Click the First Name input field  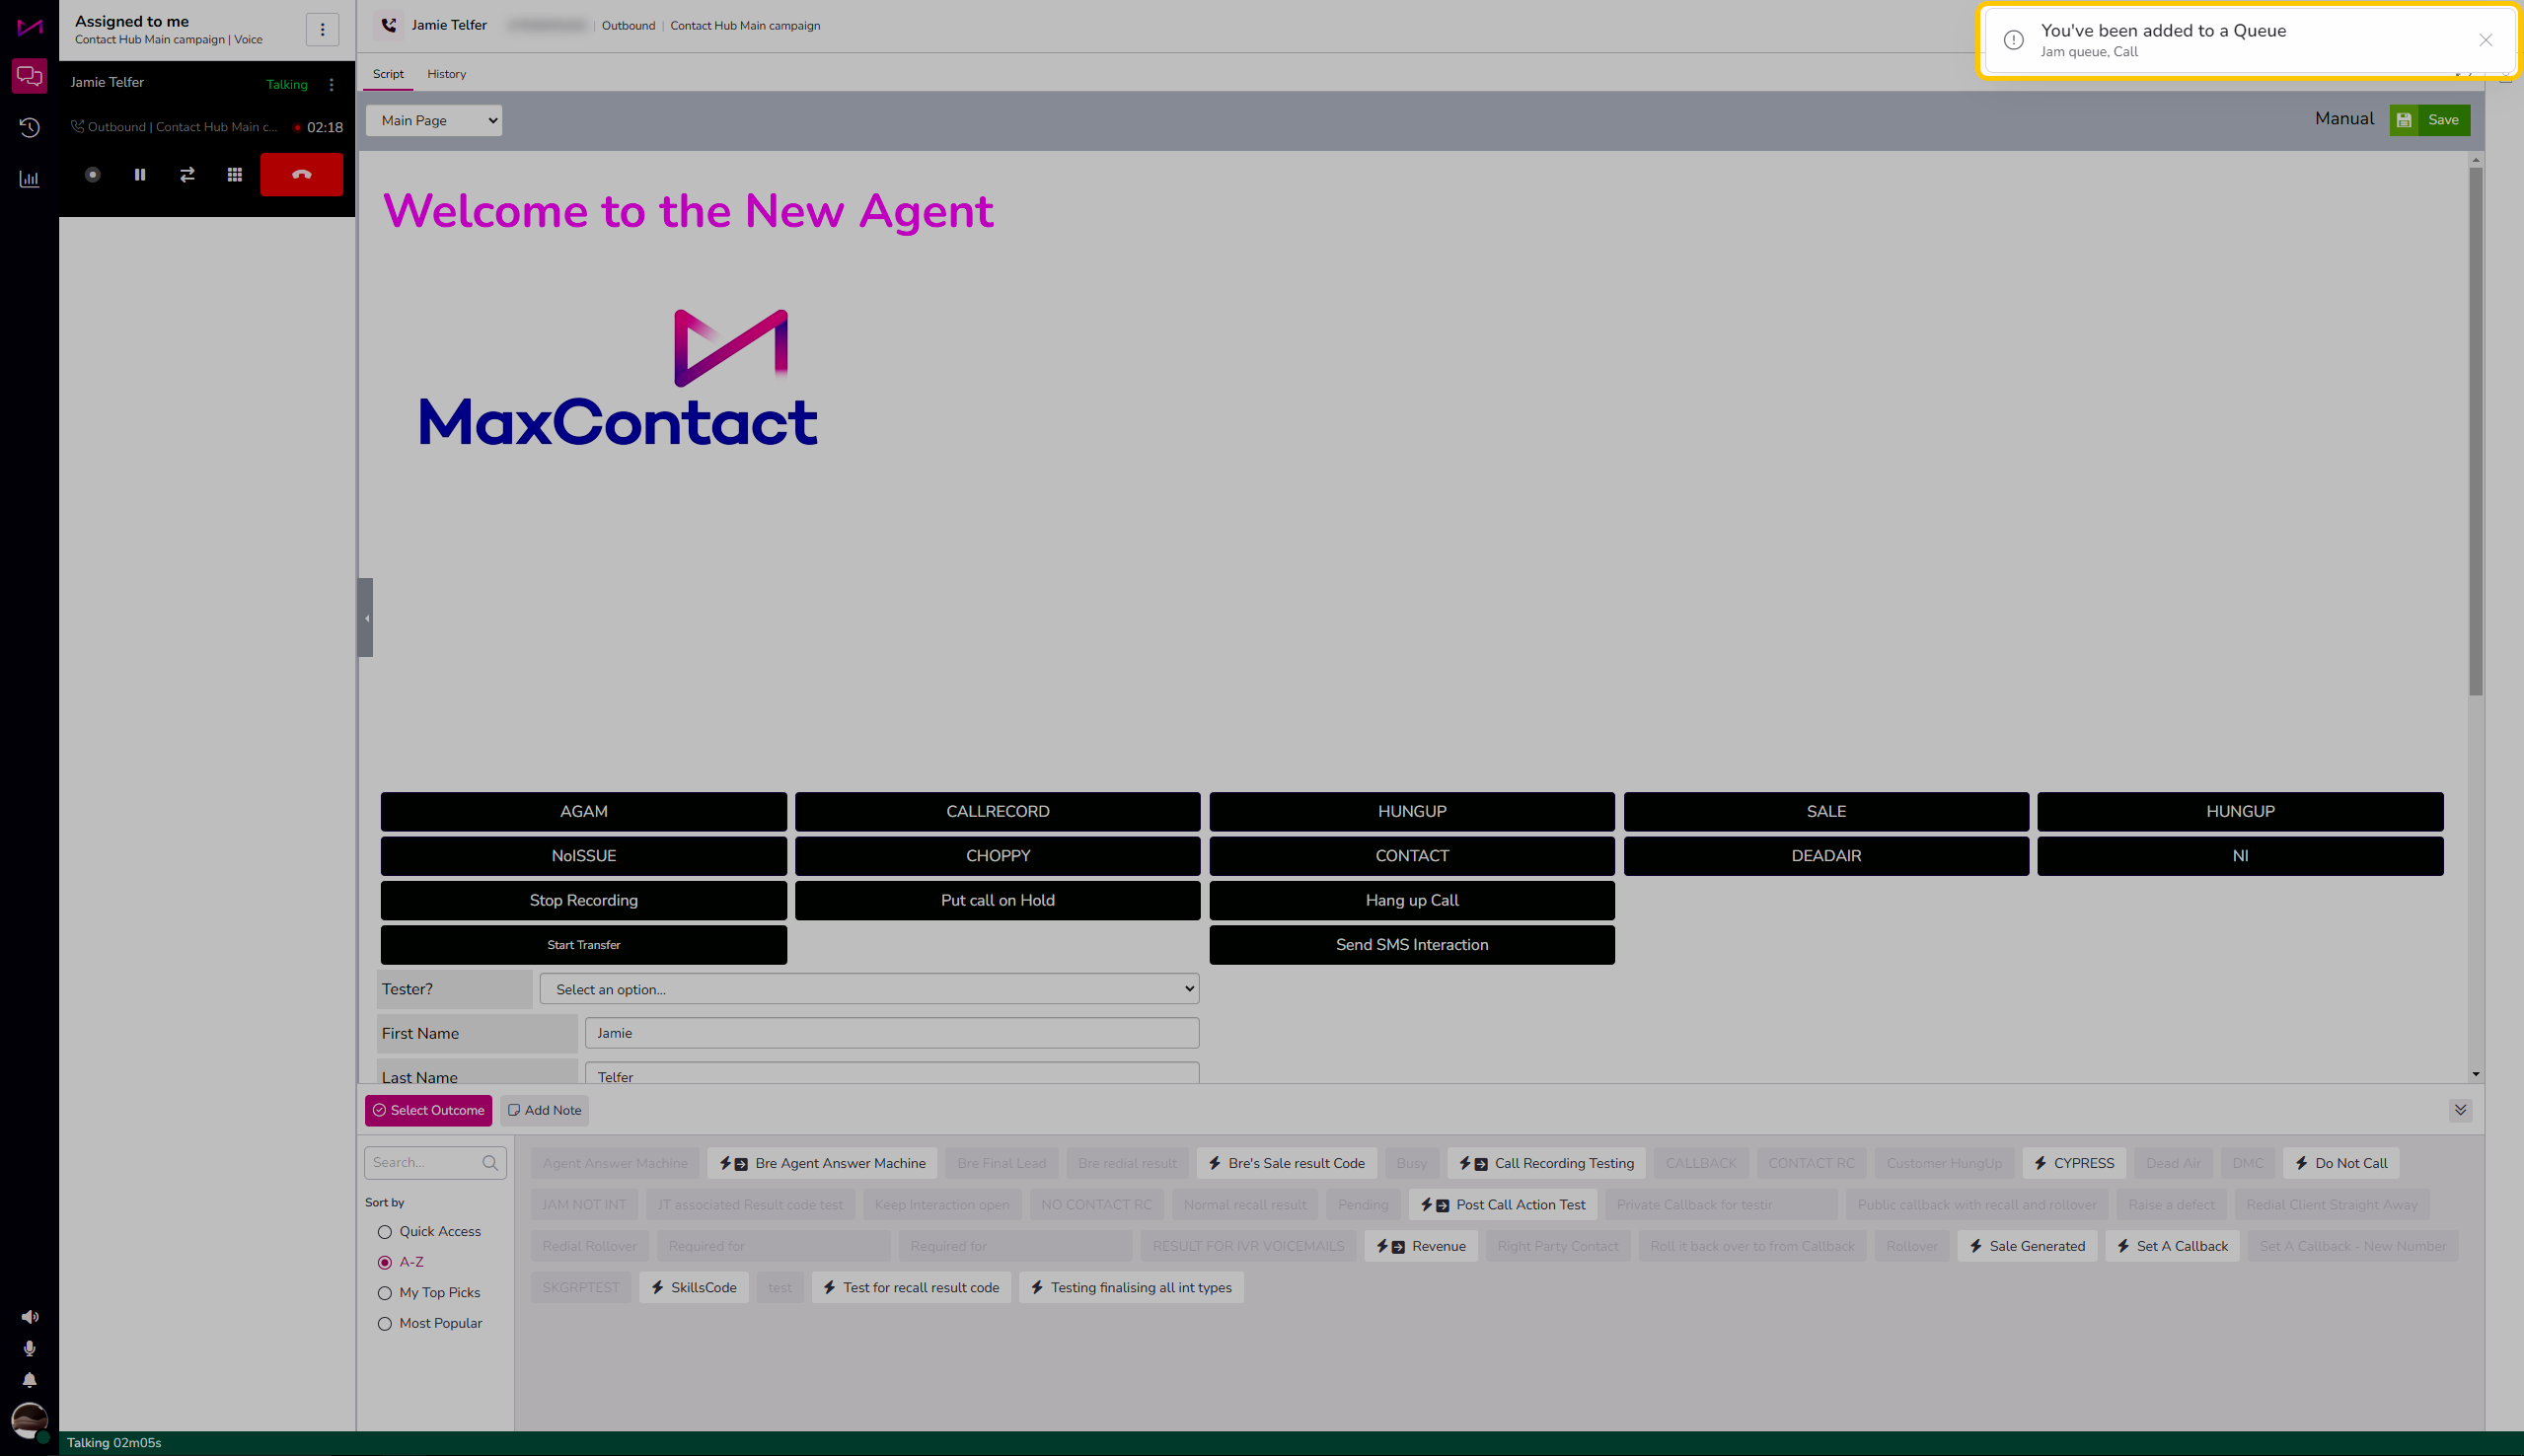pos(892,1033)
